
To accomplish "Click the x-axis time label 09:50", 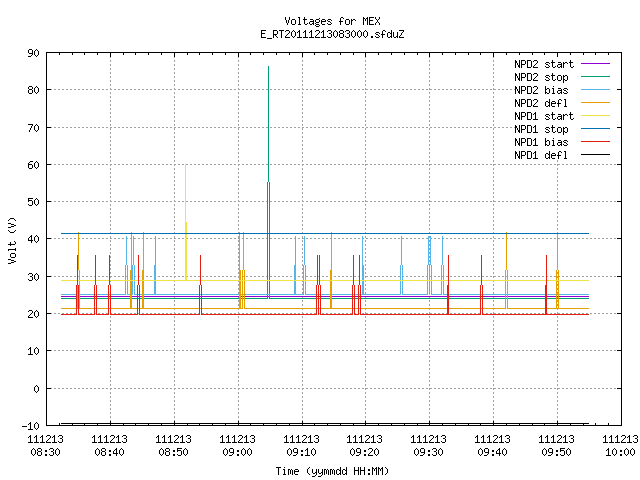I will coord(556,453).
